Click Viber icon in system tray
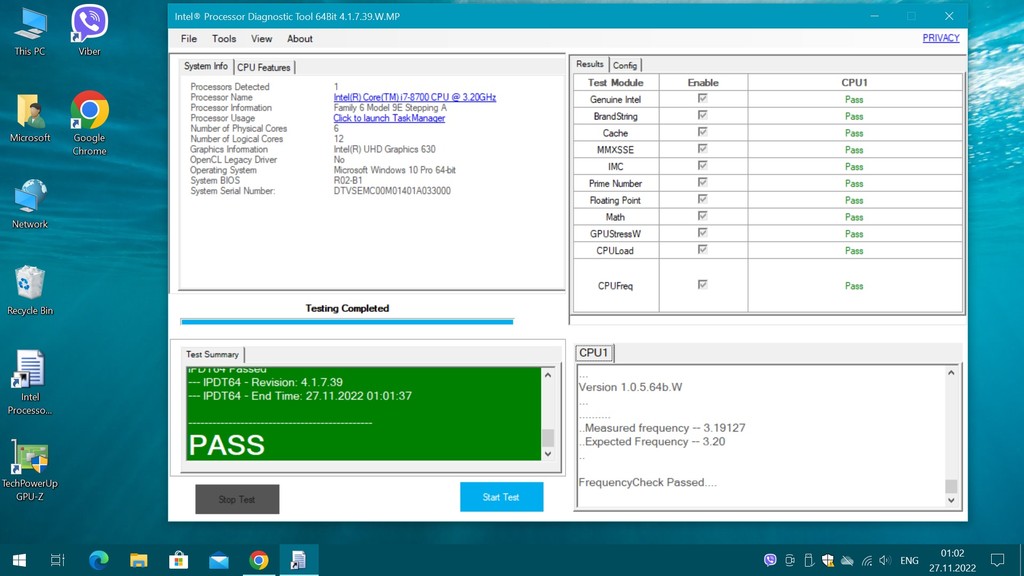 (771, 560)
